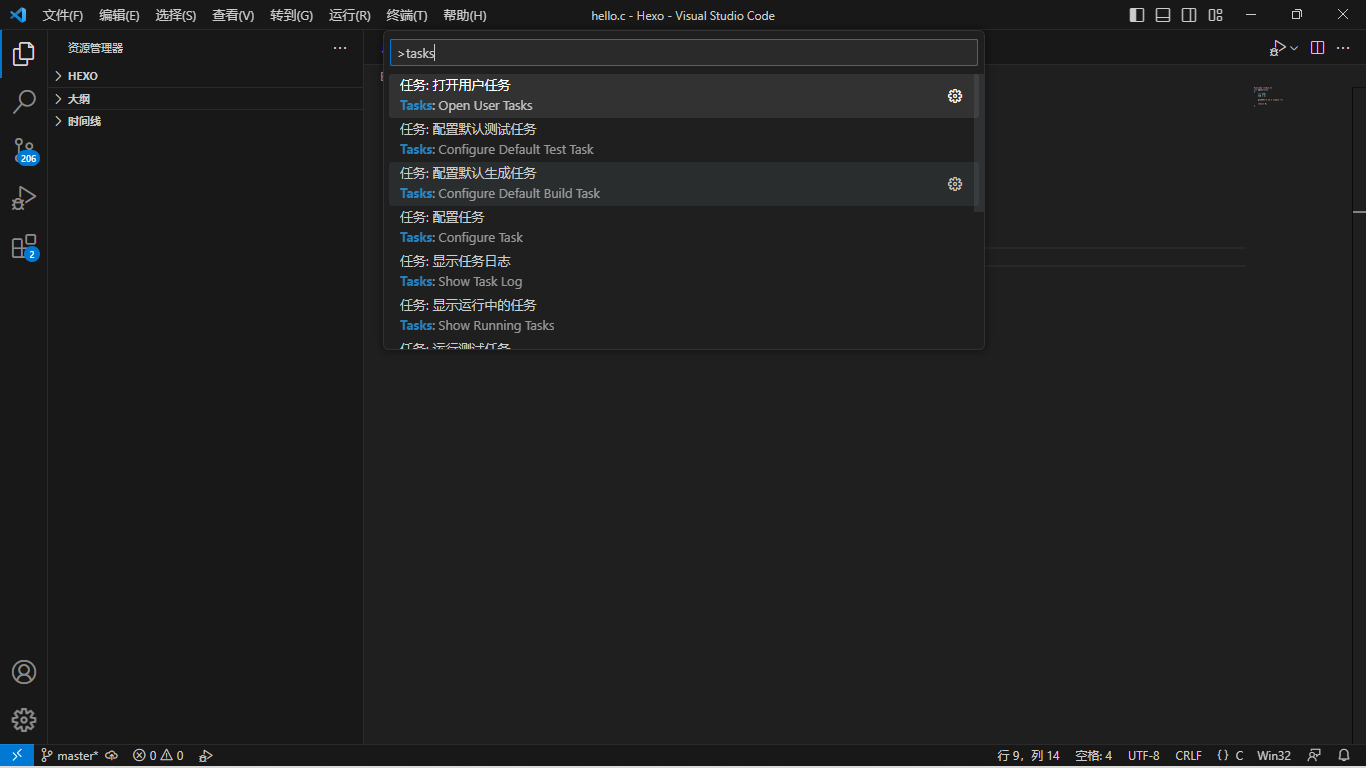Click the command palette input field

[683, 53]
